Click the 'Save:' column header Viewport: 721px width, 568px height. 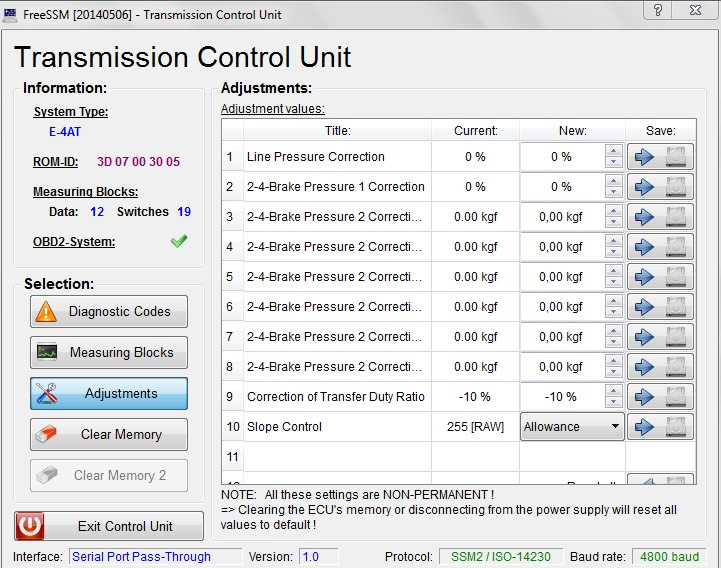click(661, 131)
